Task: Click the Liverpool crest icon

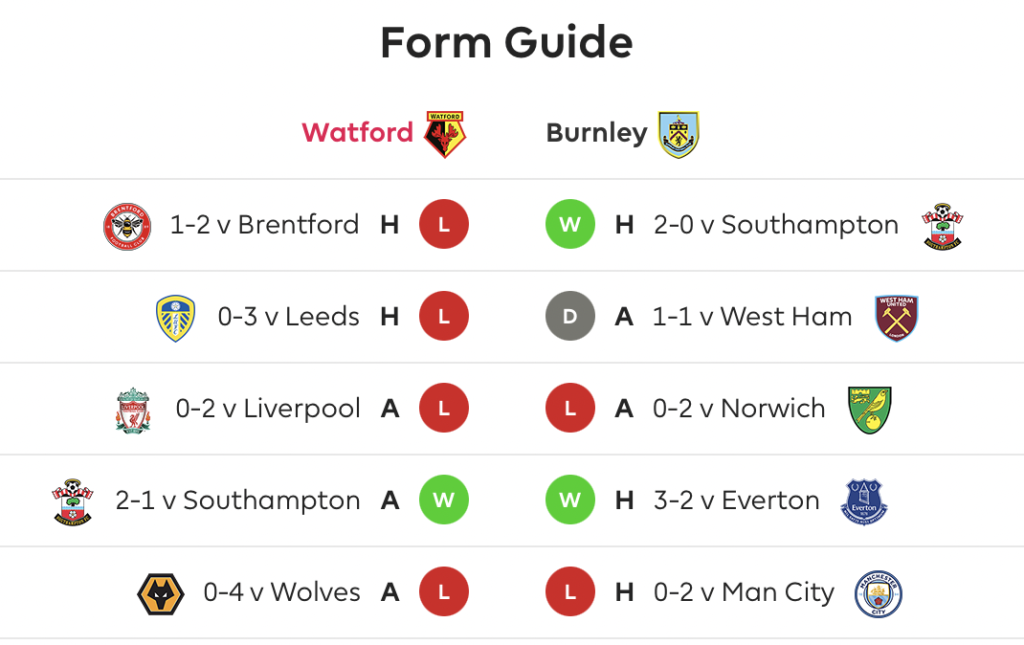Action: point(133,410)
